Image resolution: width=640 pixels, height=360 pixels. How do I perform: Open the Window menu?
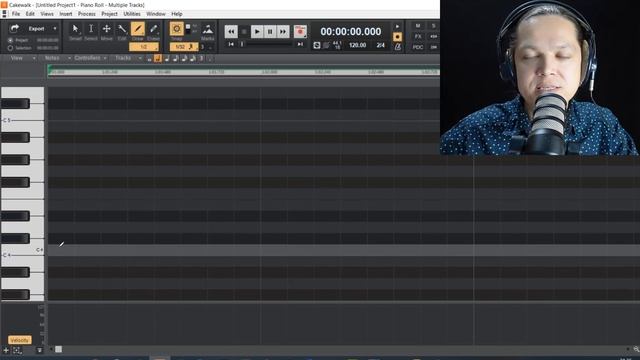(156, 14)
